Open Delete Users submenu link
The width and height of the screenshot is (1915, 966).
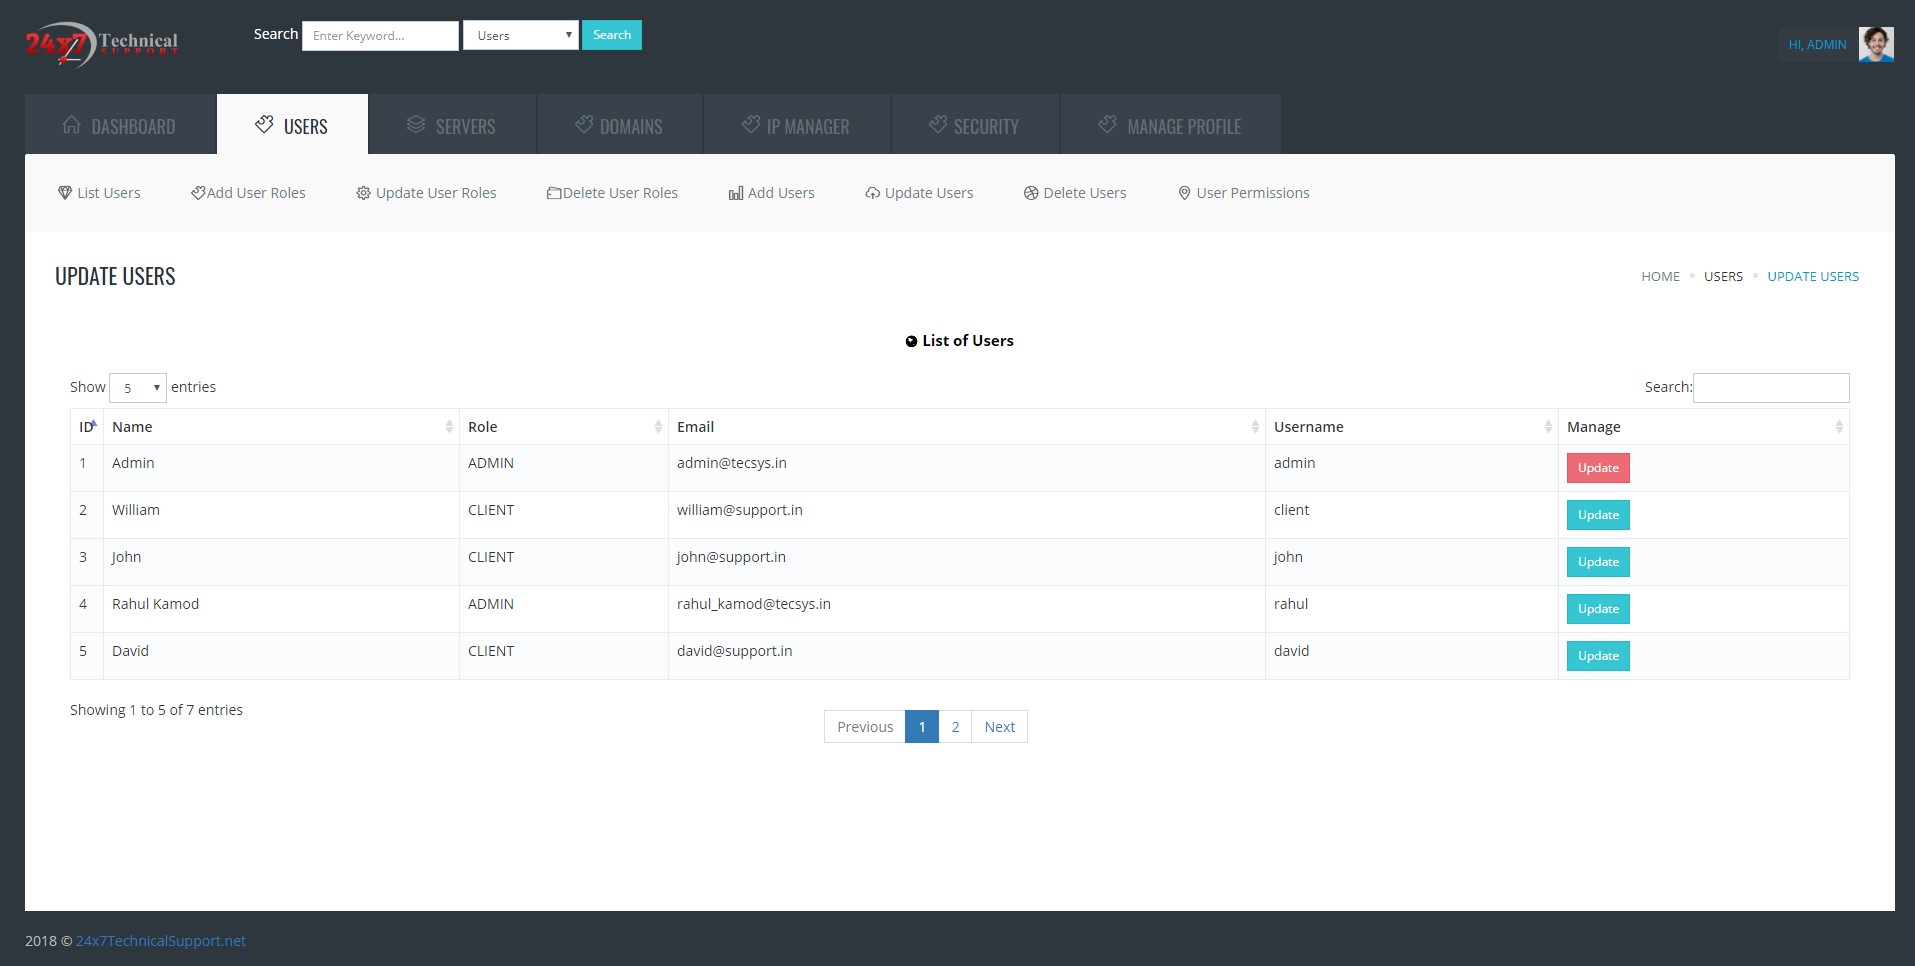point(1075,193)
